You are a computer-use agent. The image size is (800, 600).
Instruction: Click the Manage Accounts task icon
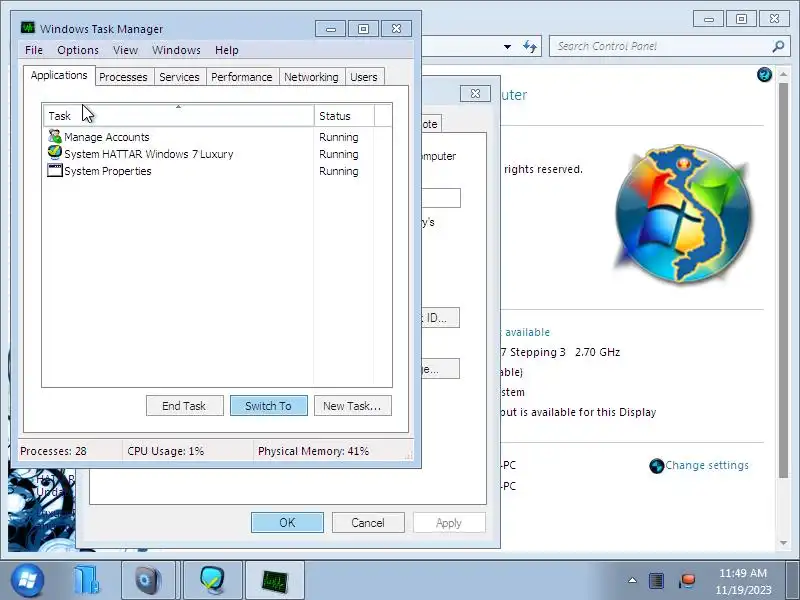(x=55, y=136)
